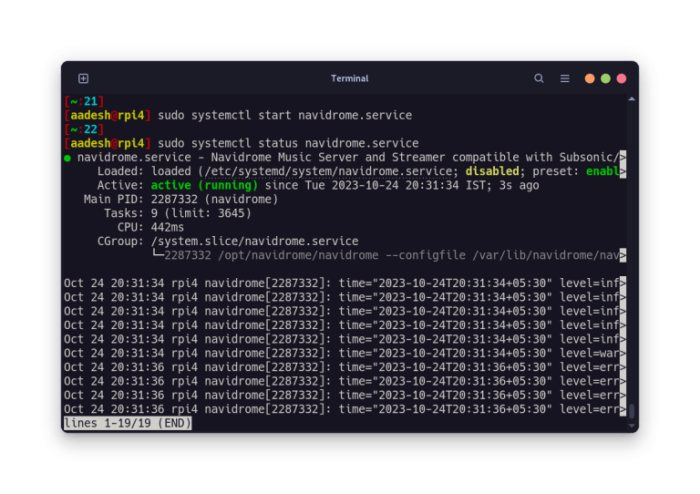Click the 'lines 1-19/19 (END)' pager status

click(128, 423)
